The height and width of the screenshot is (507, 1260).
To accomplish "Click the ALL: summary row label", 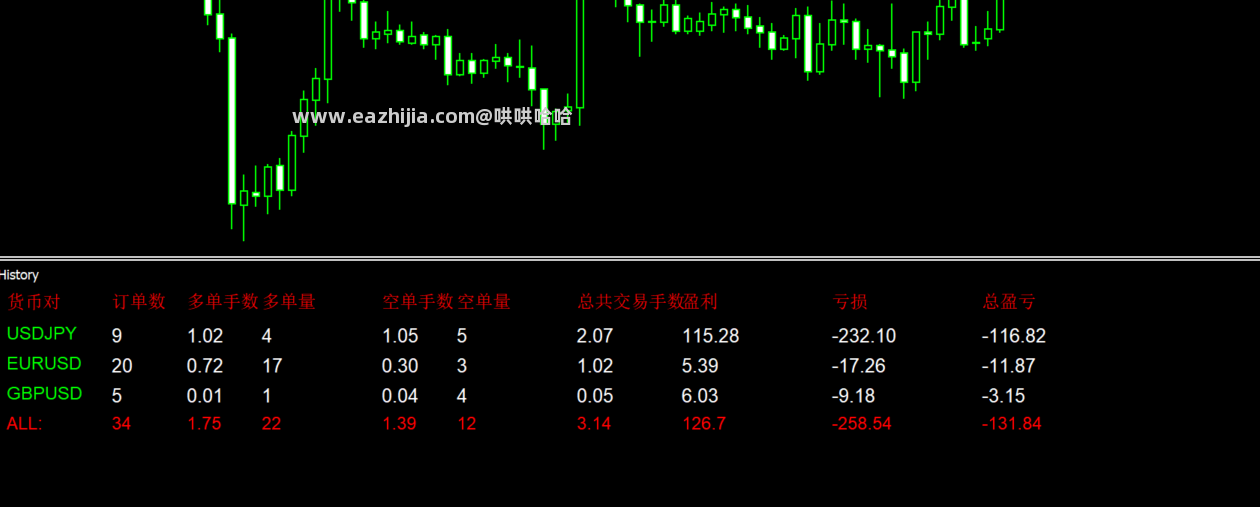I will 25,424.
